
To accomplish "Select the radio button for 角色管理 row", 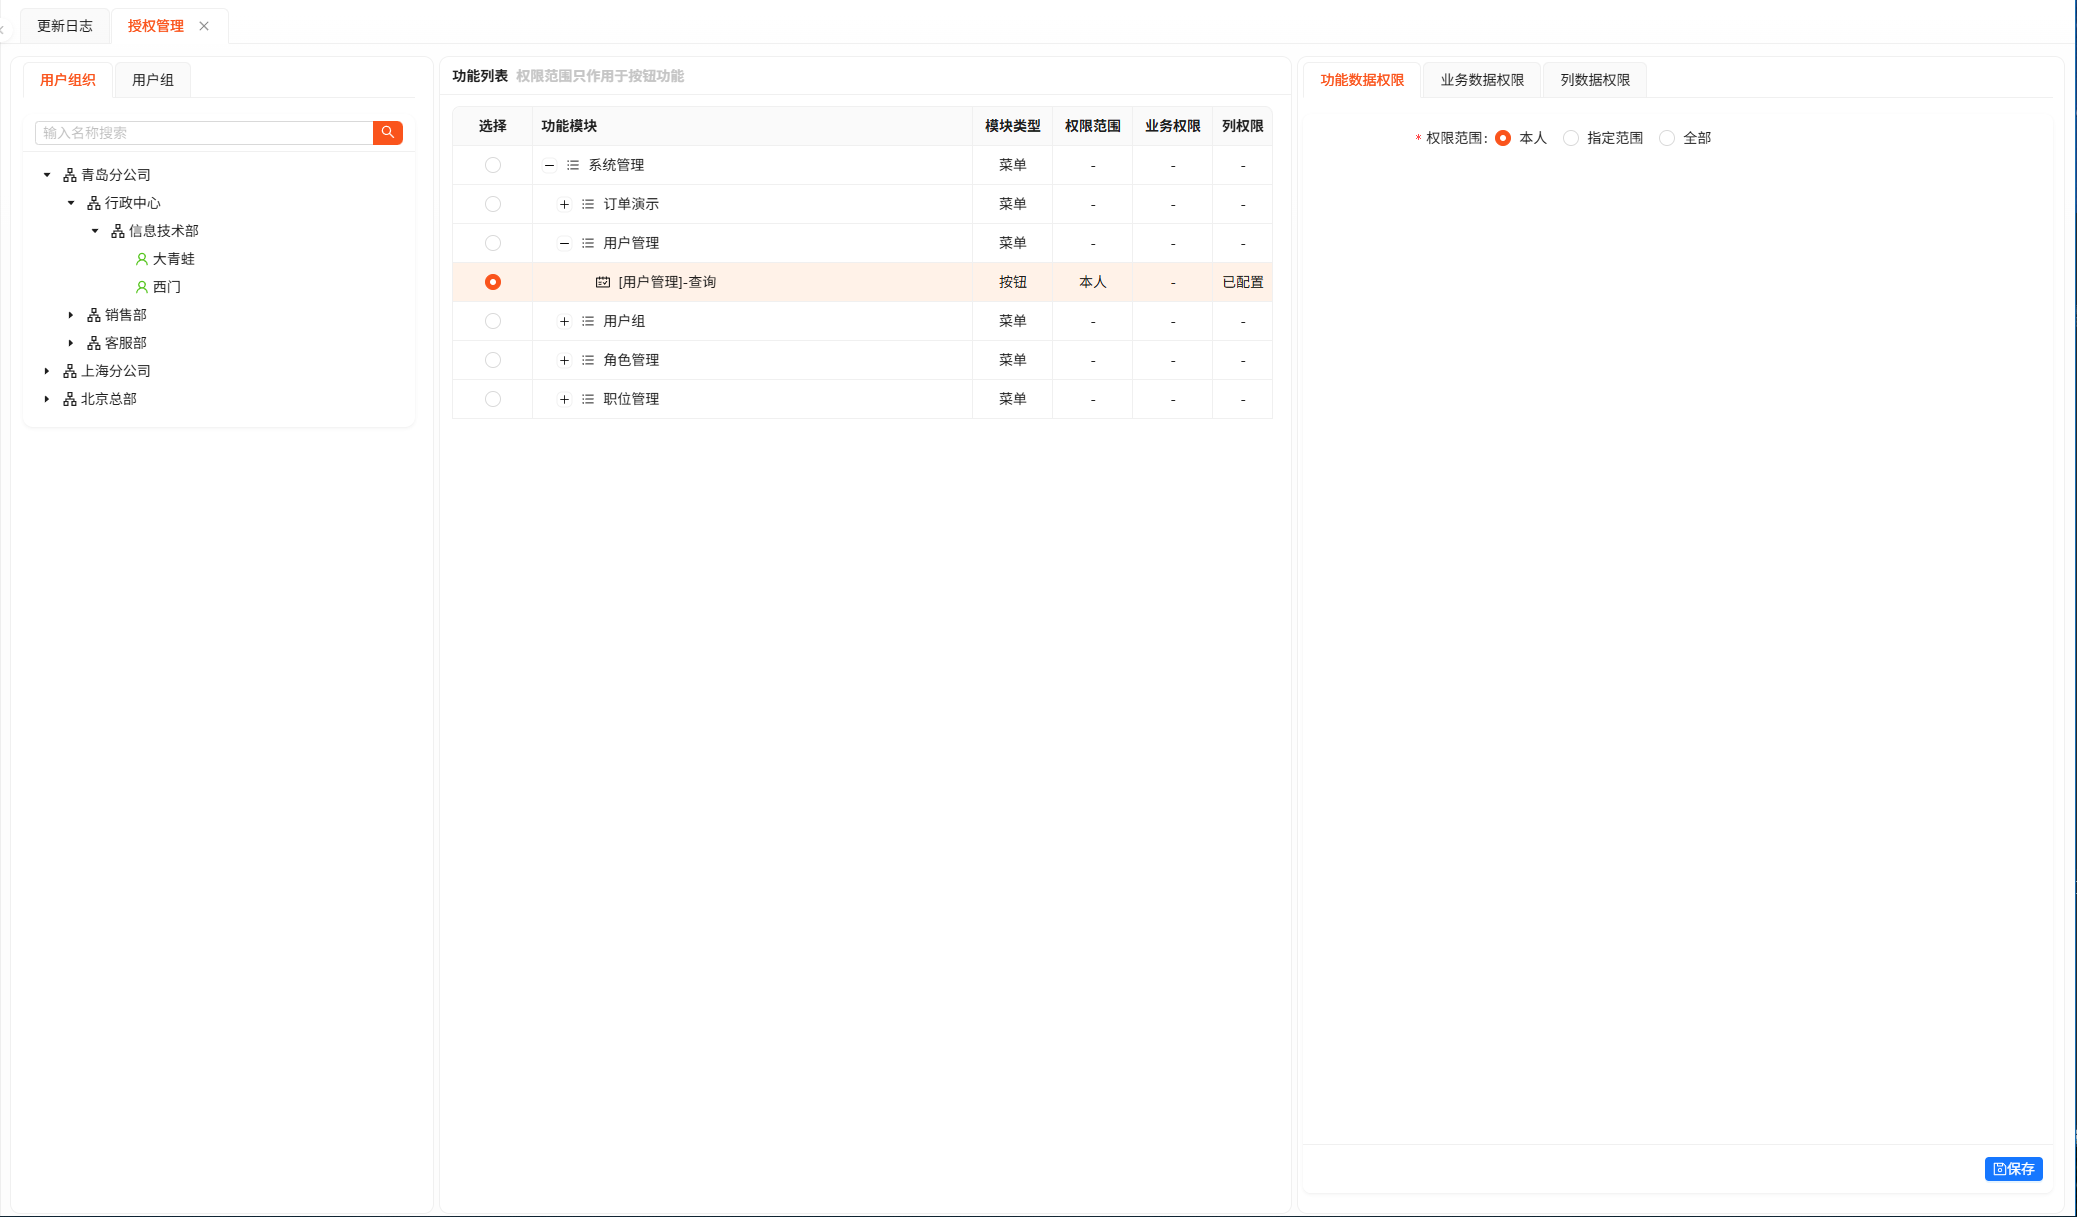I will pos(493,360).
